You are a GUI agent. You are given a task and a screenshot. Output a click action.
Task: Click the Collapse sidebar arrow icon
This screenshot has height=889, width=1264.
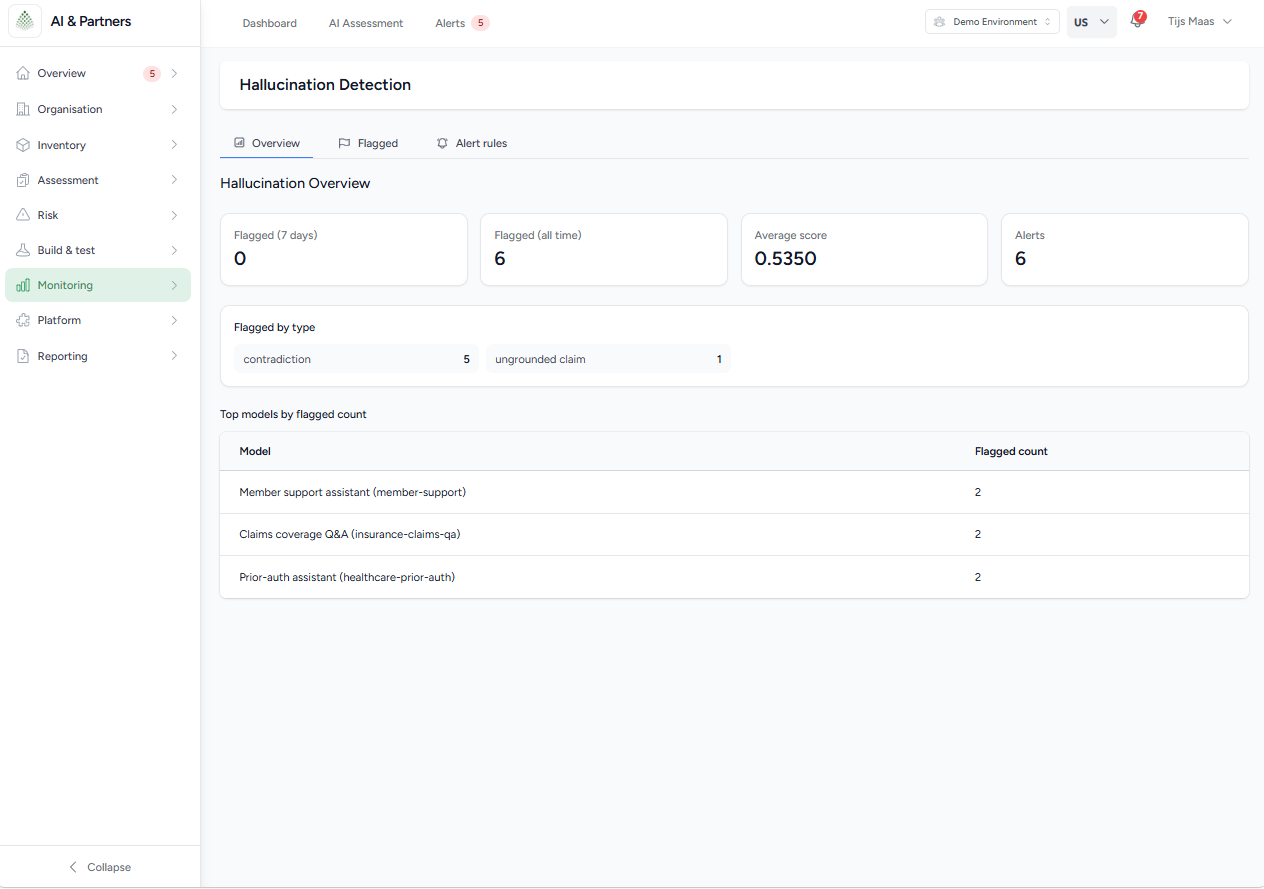(72, 867)
